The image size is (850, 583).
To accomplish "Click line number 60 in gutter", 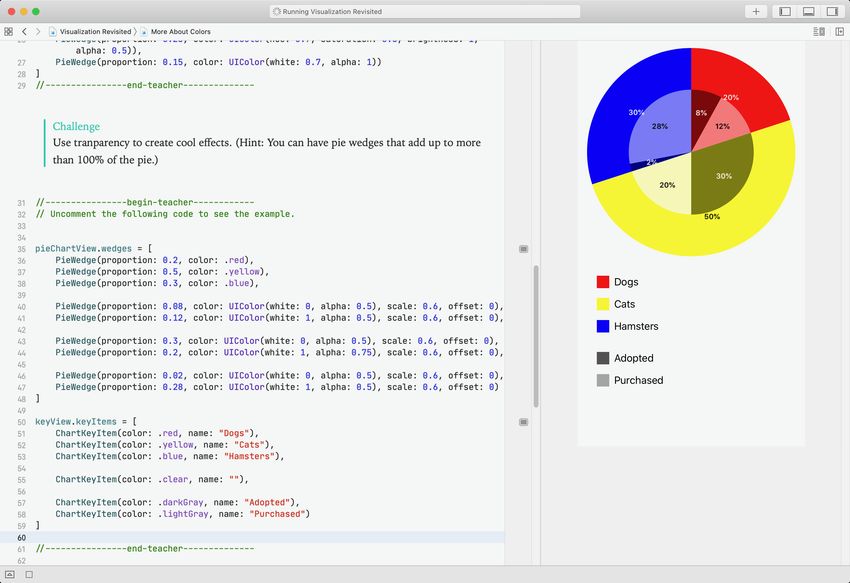I will click(x=21, y=537).
